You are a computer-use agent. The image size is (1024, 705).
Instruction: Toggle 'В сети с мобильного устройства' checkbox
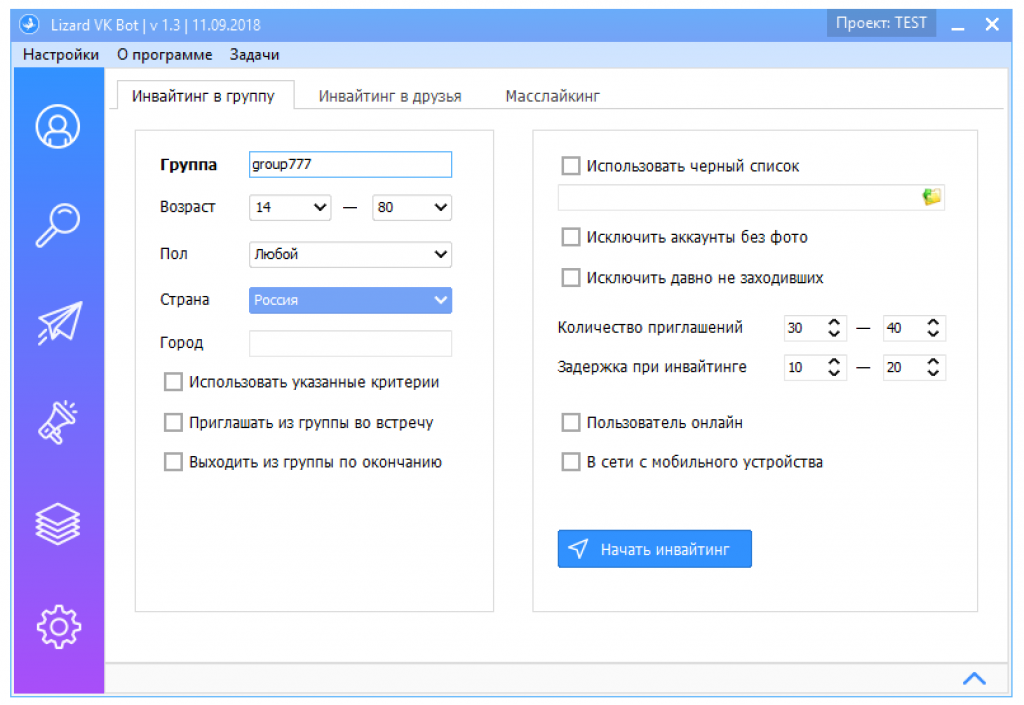point(571,462)
